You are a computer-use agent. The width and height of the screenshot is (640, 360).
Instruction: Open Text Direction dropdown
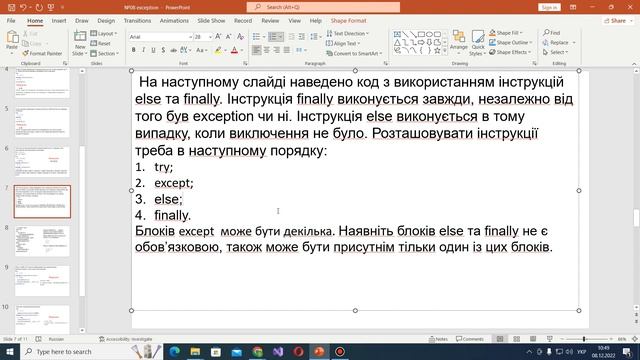click(347, 33)
